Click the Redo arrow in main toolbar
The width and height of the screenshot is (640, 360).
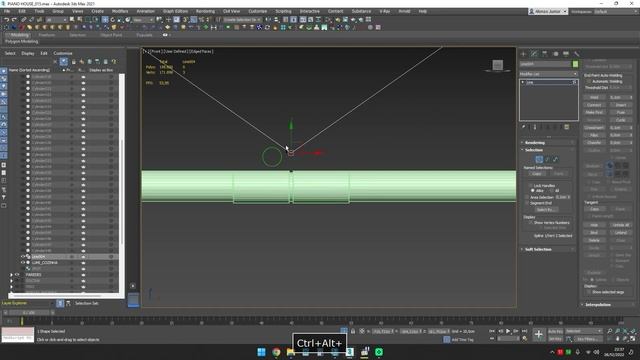(x=14, y=20)
